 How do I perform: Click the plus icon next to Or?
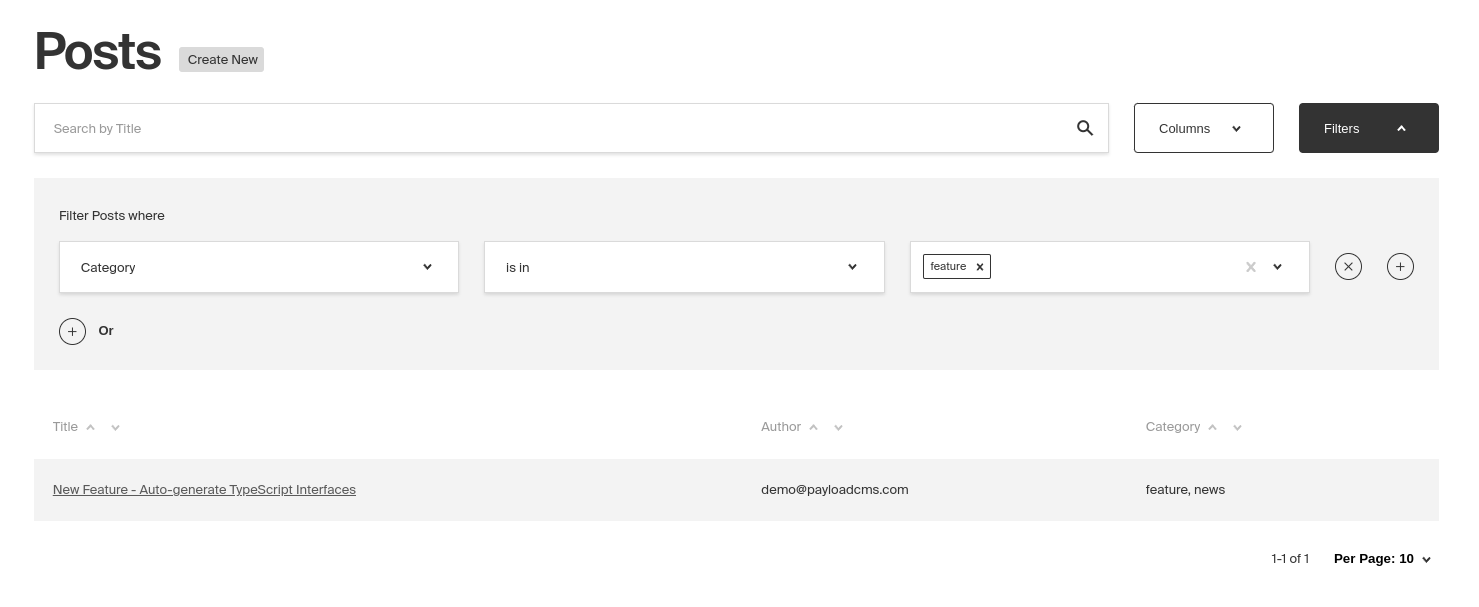pos(72,331)
